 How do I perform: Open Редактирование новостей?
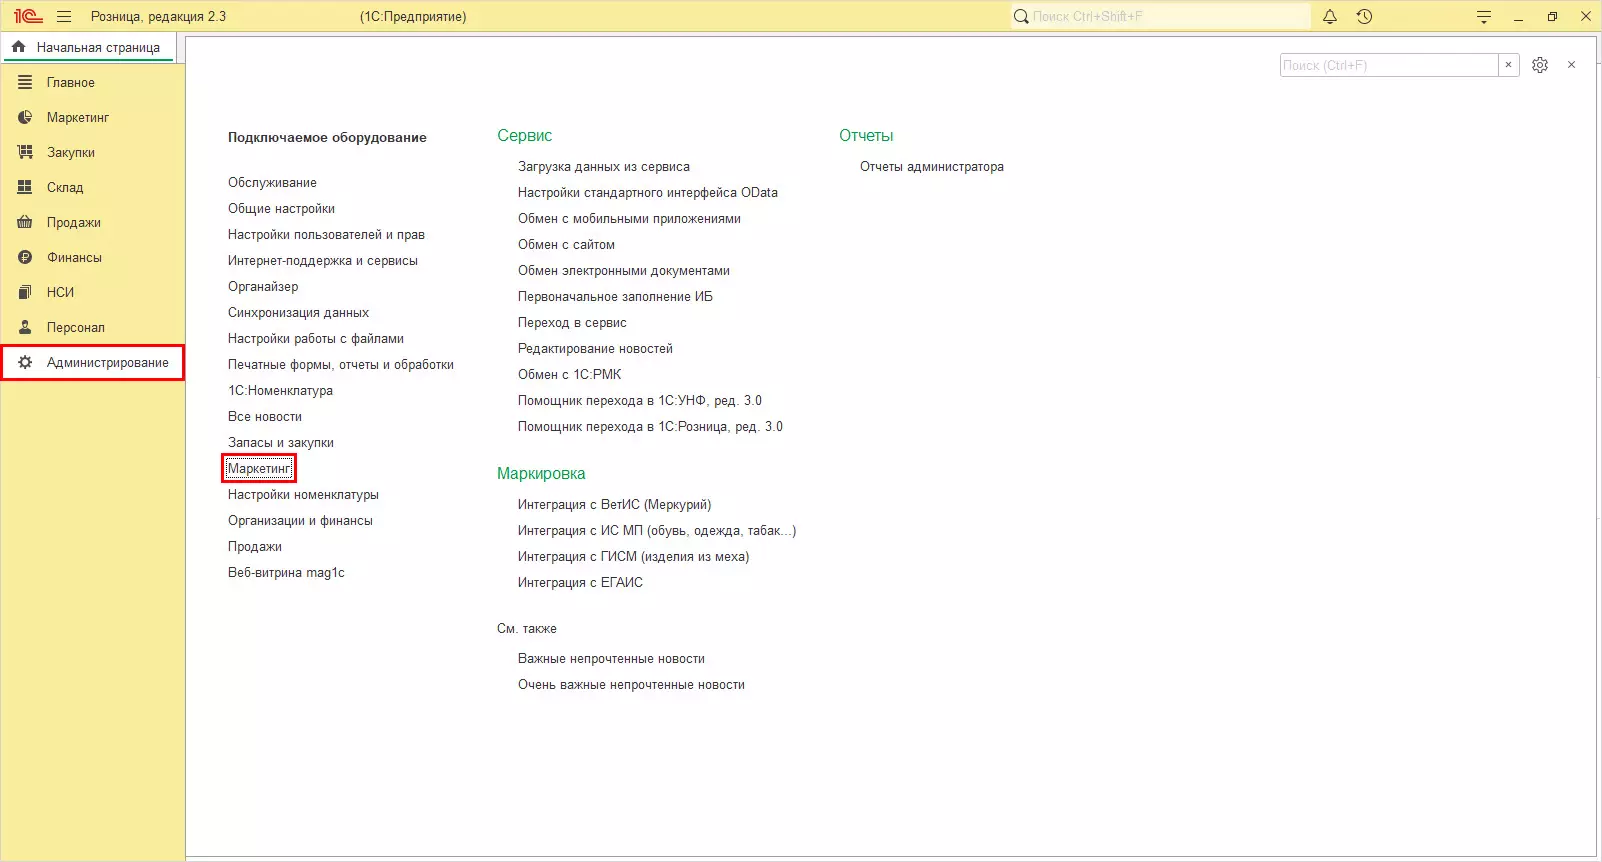[x=595, y=349]
